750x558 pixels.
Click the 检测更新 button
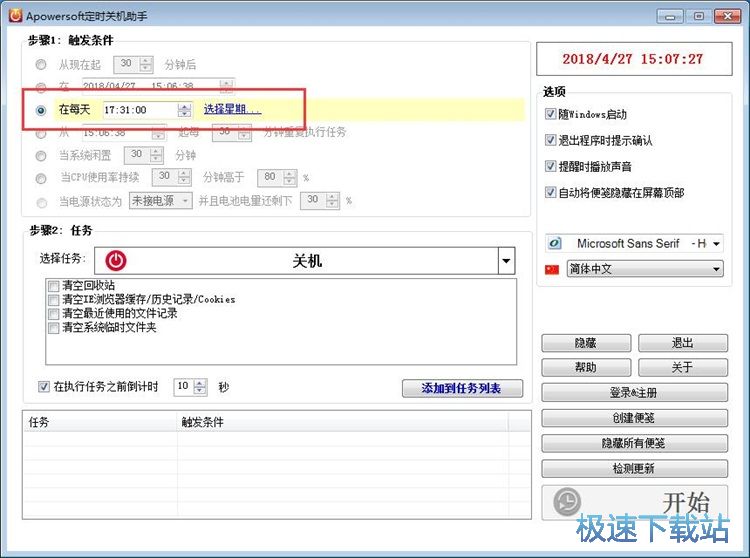click(x=634, y=469)
